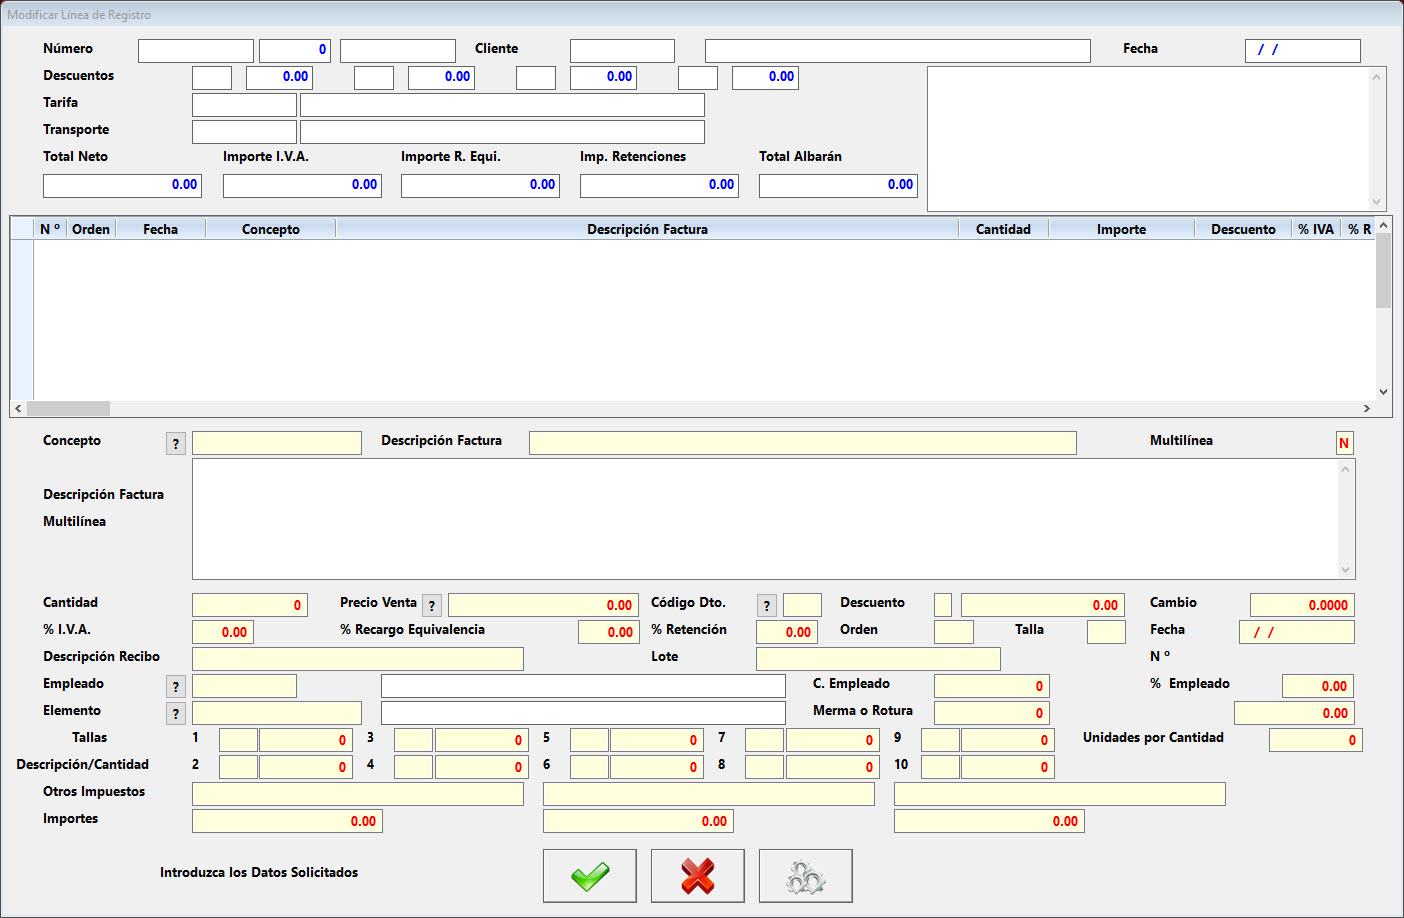Viewport: 1404px width, 918px height.
Task: Click inside the Descripción Factura Multilínea text area
Action: tap(765, 519)
